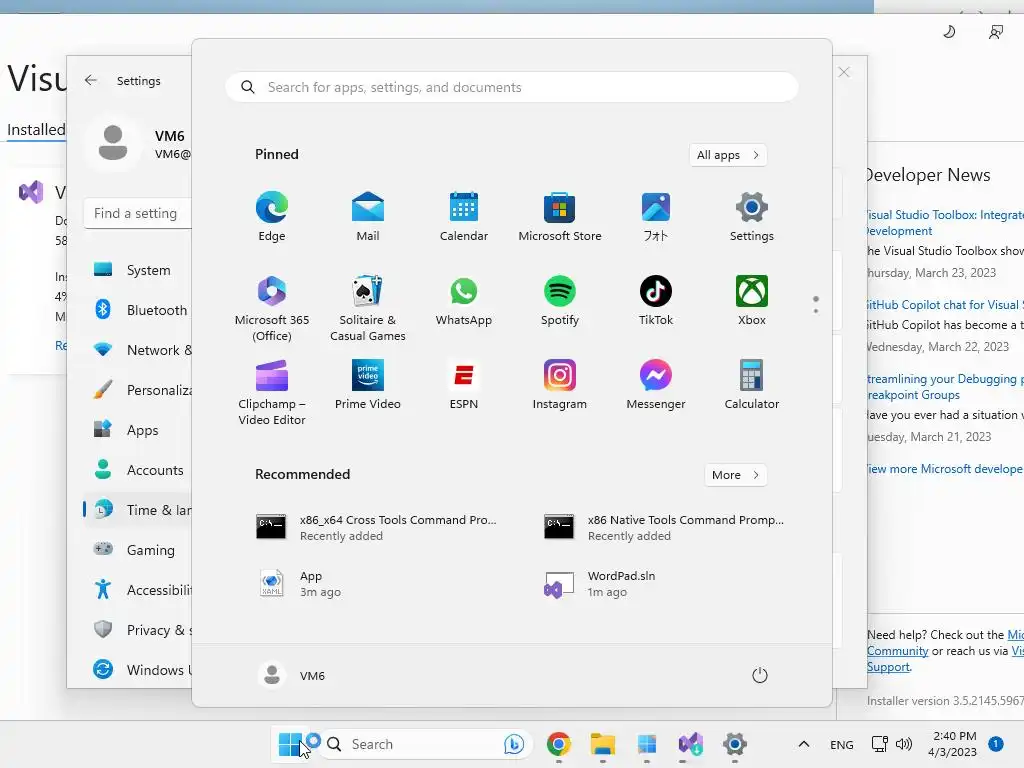Open Windows Update in Settings sidebar
Screen dimensions: 1024x768
(x=137, y=669)
